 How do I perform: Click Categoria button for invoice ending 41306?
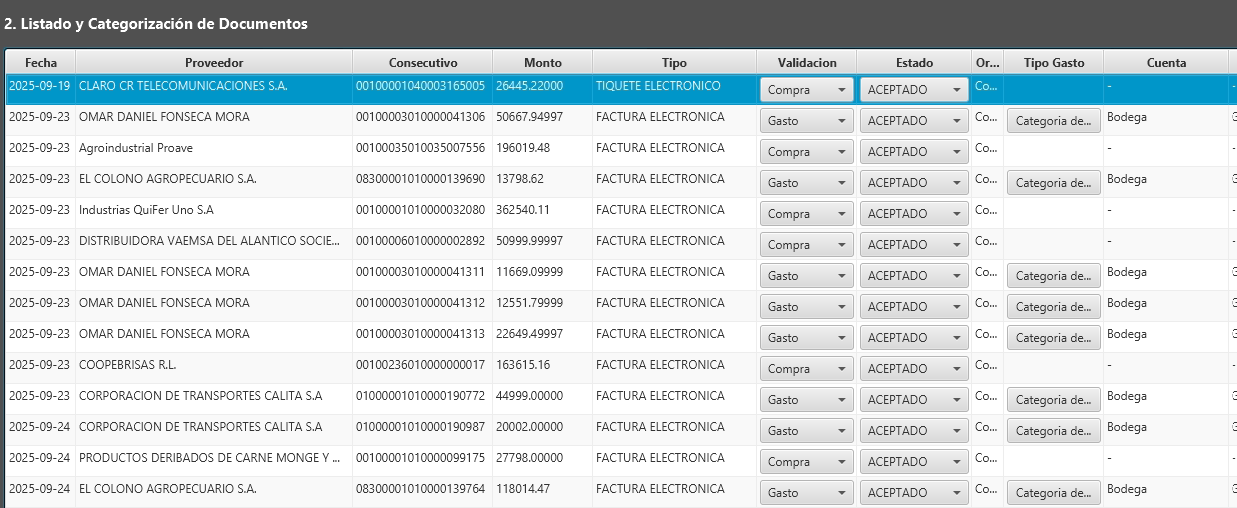point(1053,121)
